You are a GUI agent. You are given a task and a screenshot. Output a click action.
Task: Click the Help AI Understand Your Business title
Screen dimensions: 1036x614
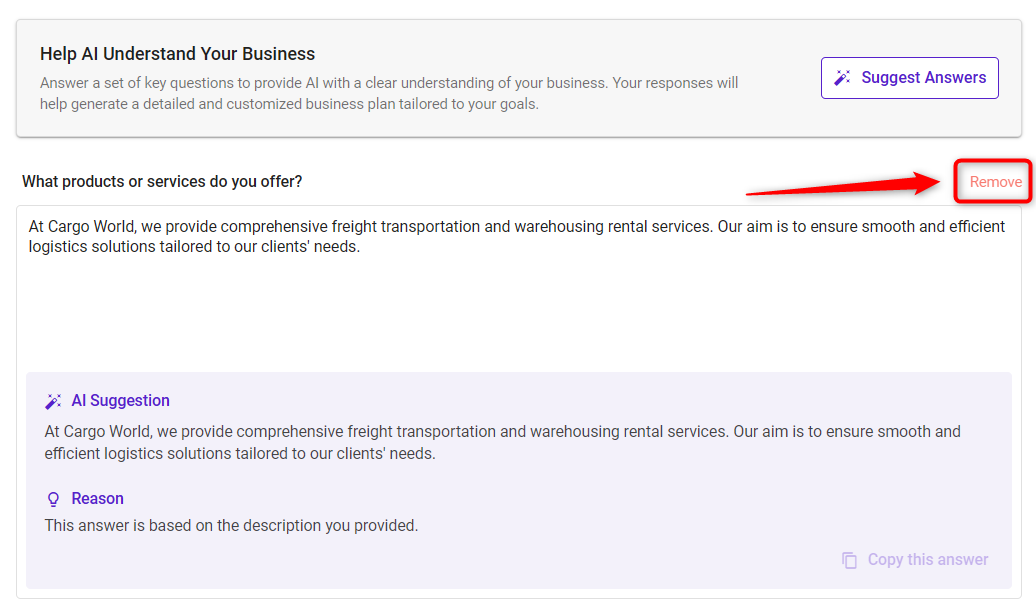(177, 54)
